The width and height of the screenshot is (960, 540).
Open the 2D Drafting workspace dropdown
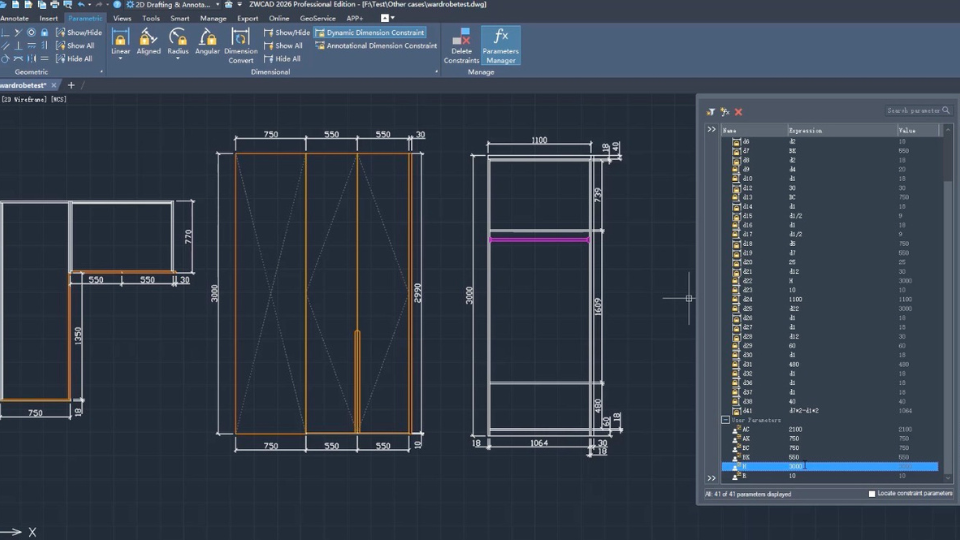170,5
